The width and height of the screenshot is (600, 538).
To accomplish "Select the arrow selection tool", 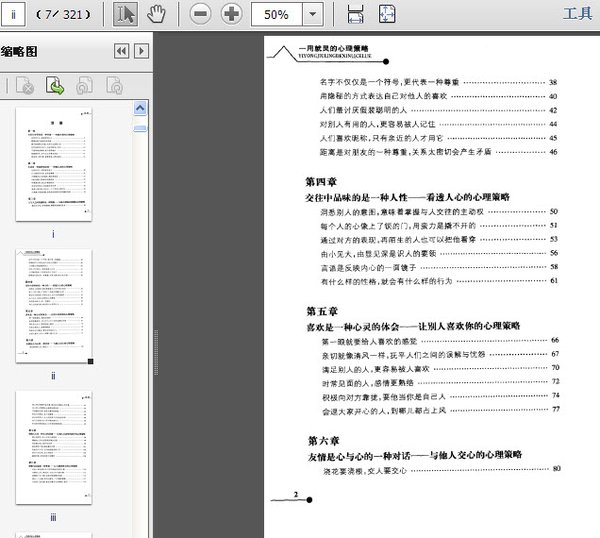I will [125, 14].
